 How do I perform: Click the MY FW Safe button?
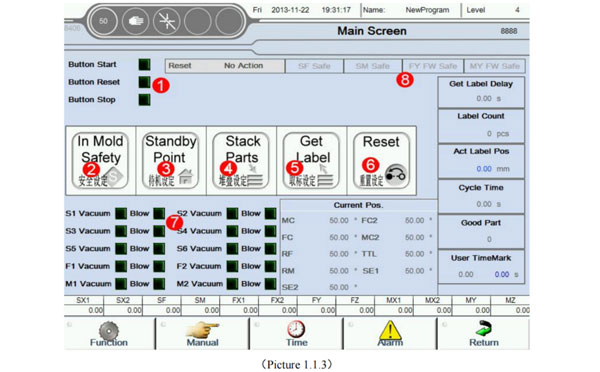494,66
